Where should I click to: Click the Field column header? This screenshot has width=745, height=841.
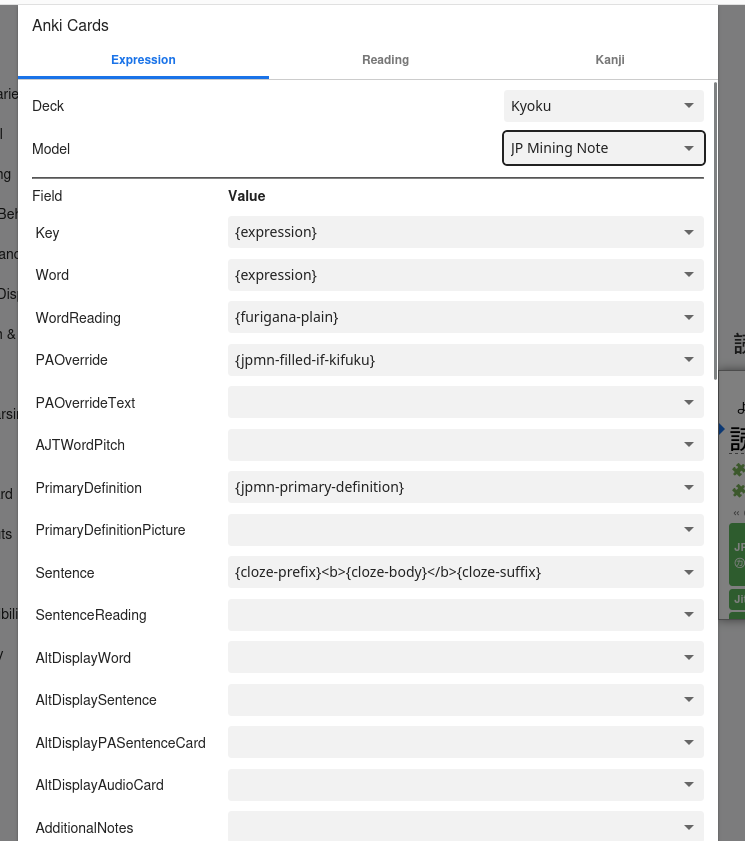(47, 196)
